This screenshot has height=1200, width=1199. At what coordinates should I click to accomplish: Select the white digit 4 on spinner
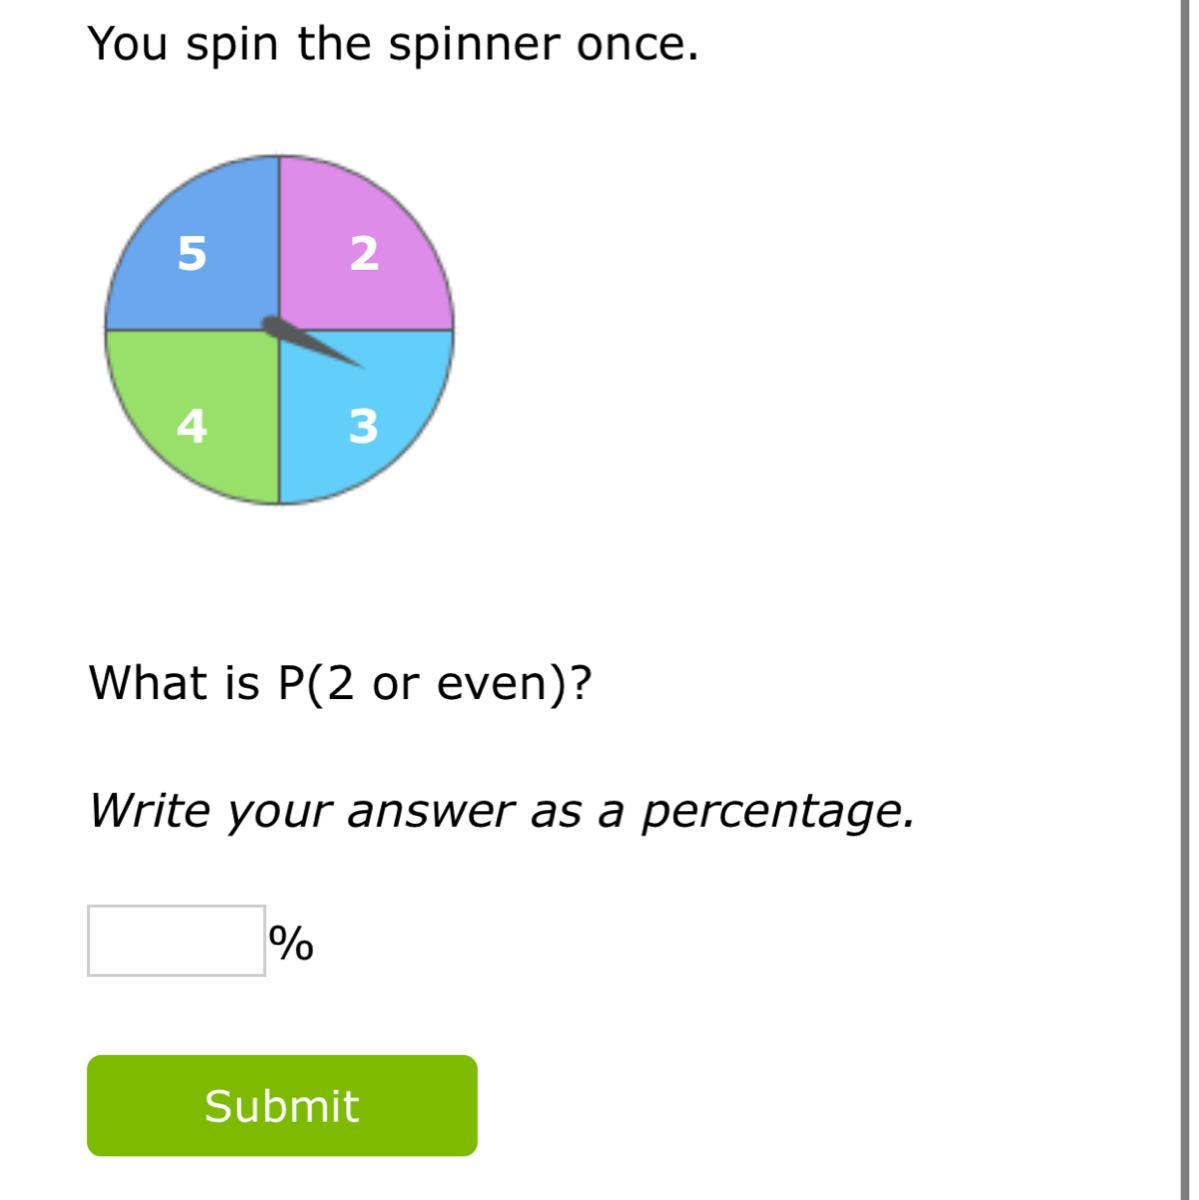click(x=192, y=426)
